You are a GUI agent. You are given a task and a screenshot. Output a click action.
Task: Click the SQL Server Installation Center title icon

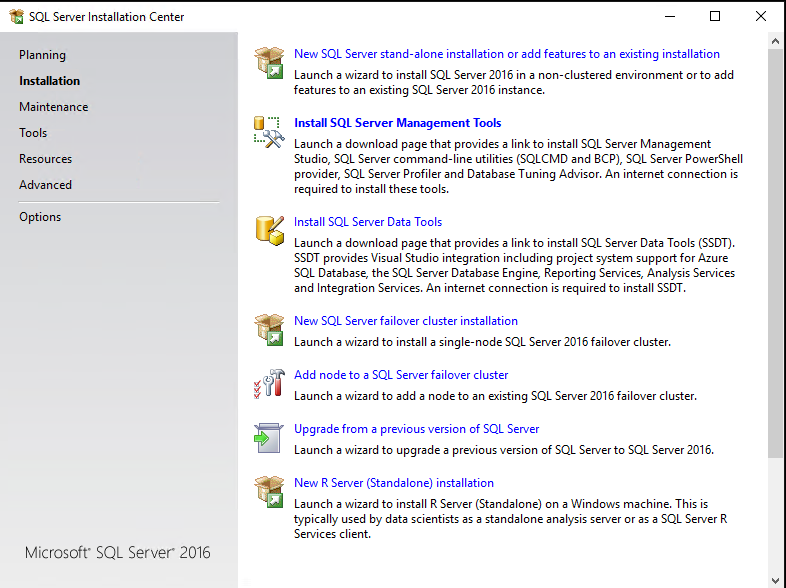[16, 17]
